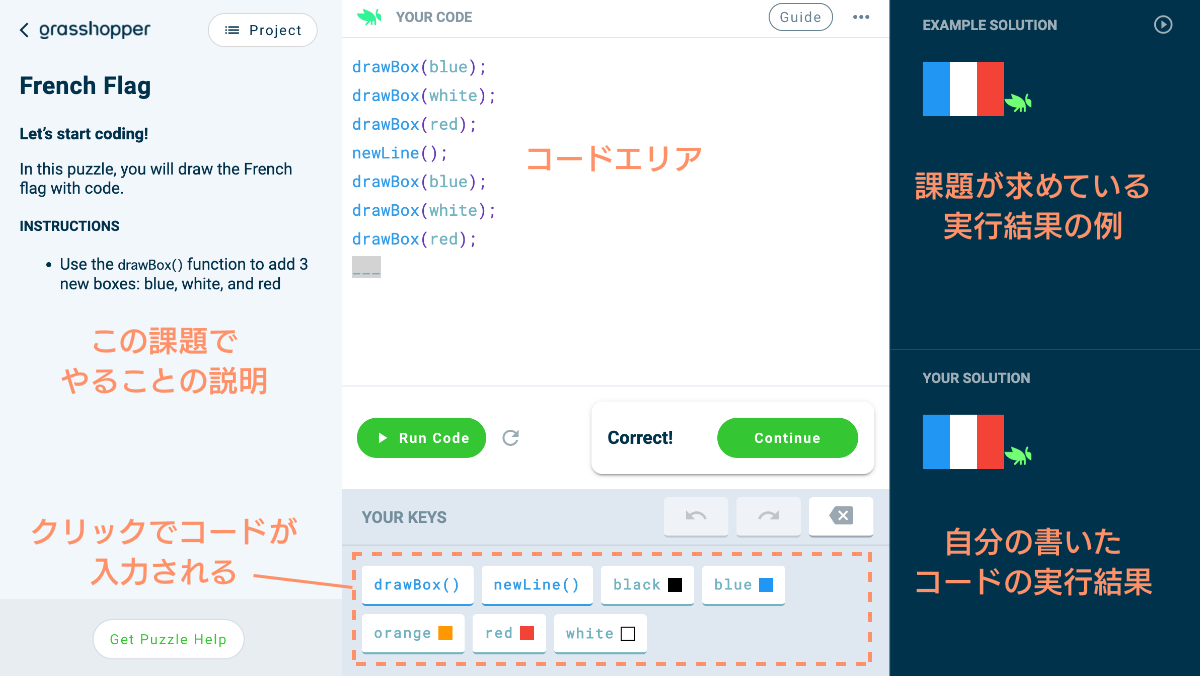
Task: Open the three-dot options menu
Action: tap(861, 16)
